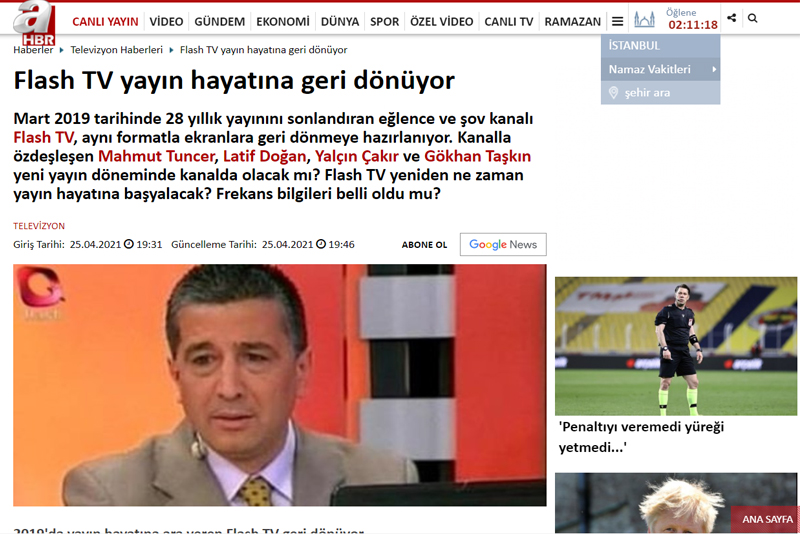Click Televizyon Haberleri breadcrumb link

coord(116,50)
